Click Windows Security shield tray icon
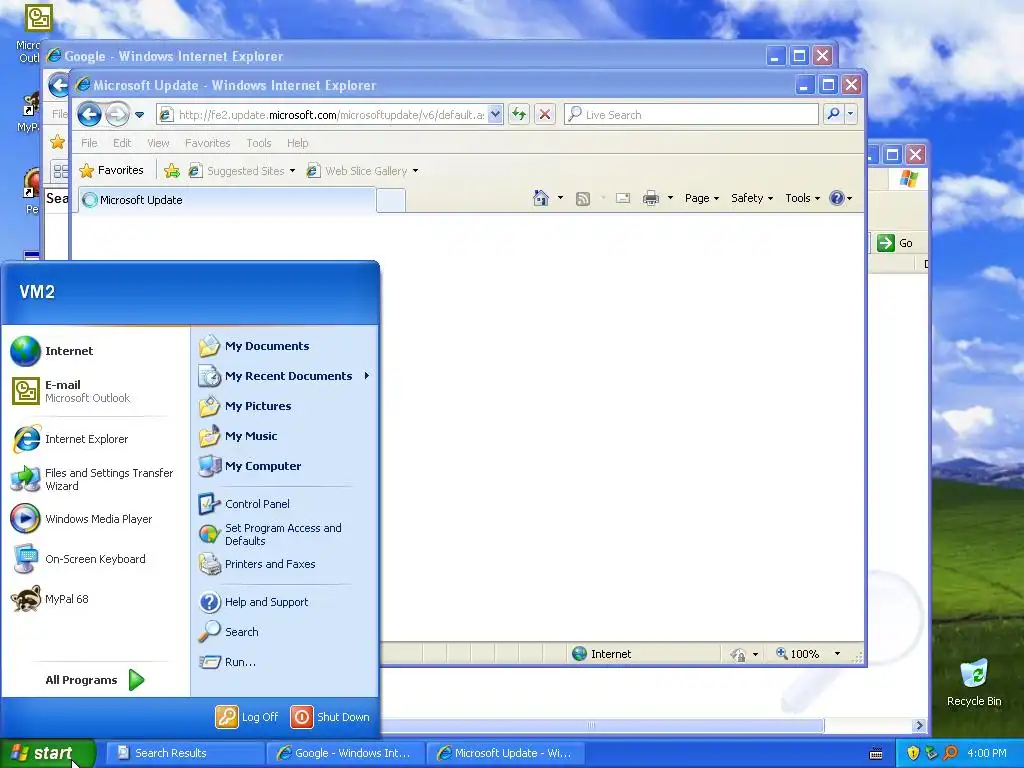The width and height of the screenshot is (1024, 768). tap(913, 753)
